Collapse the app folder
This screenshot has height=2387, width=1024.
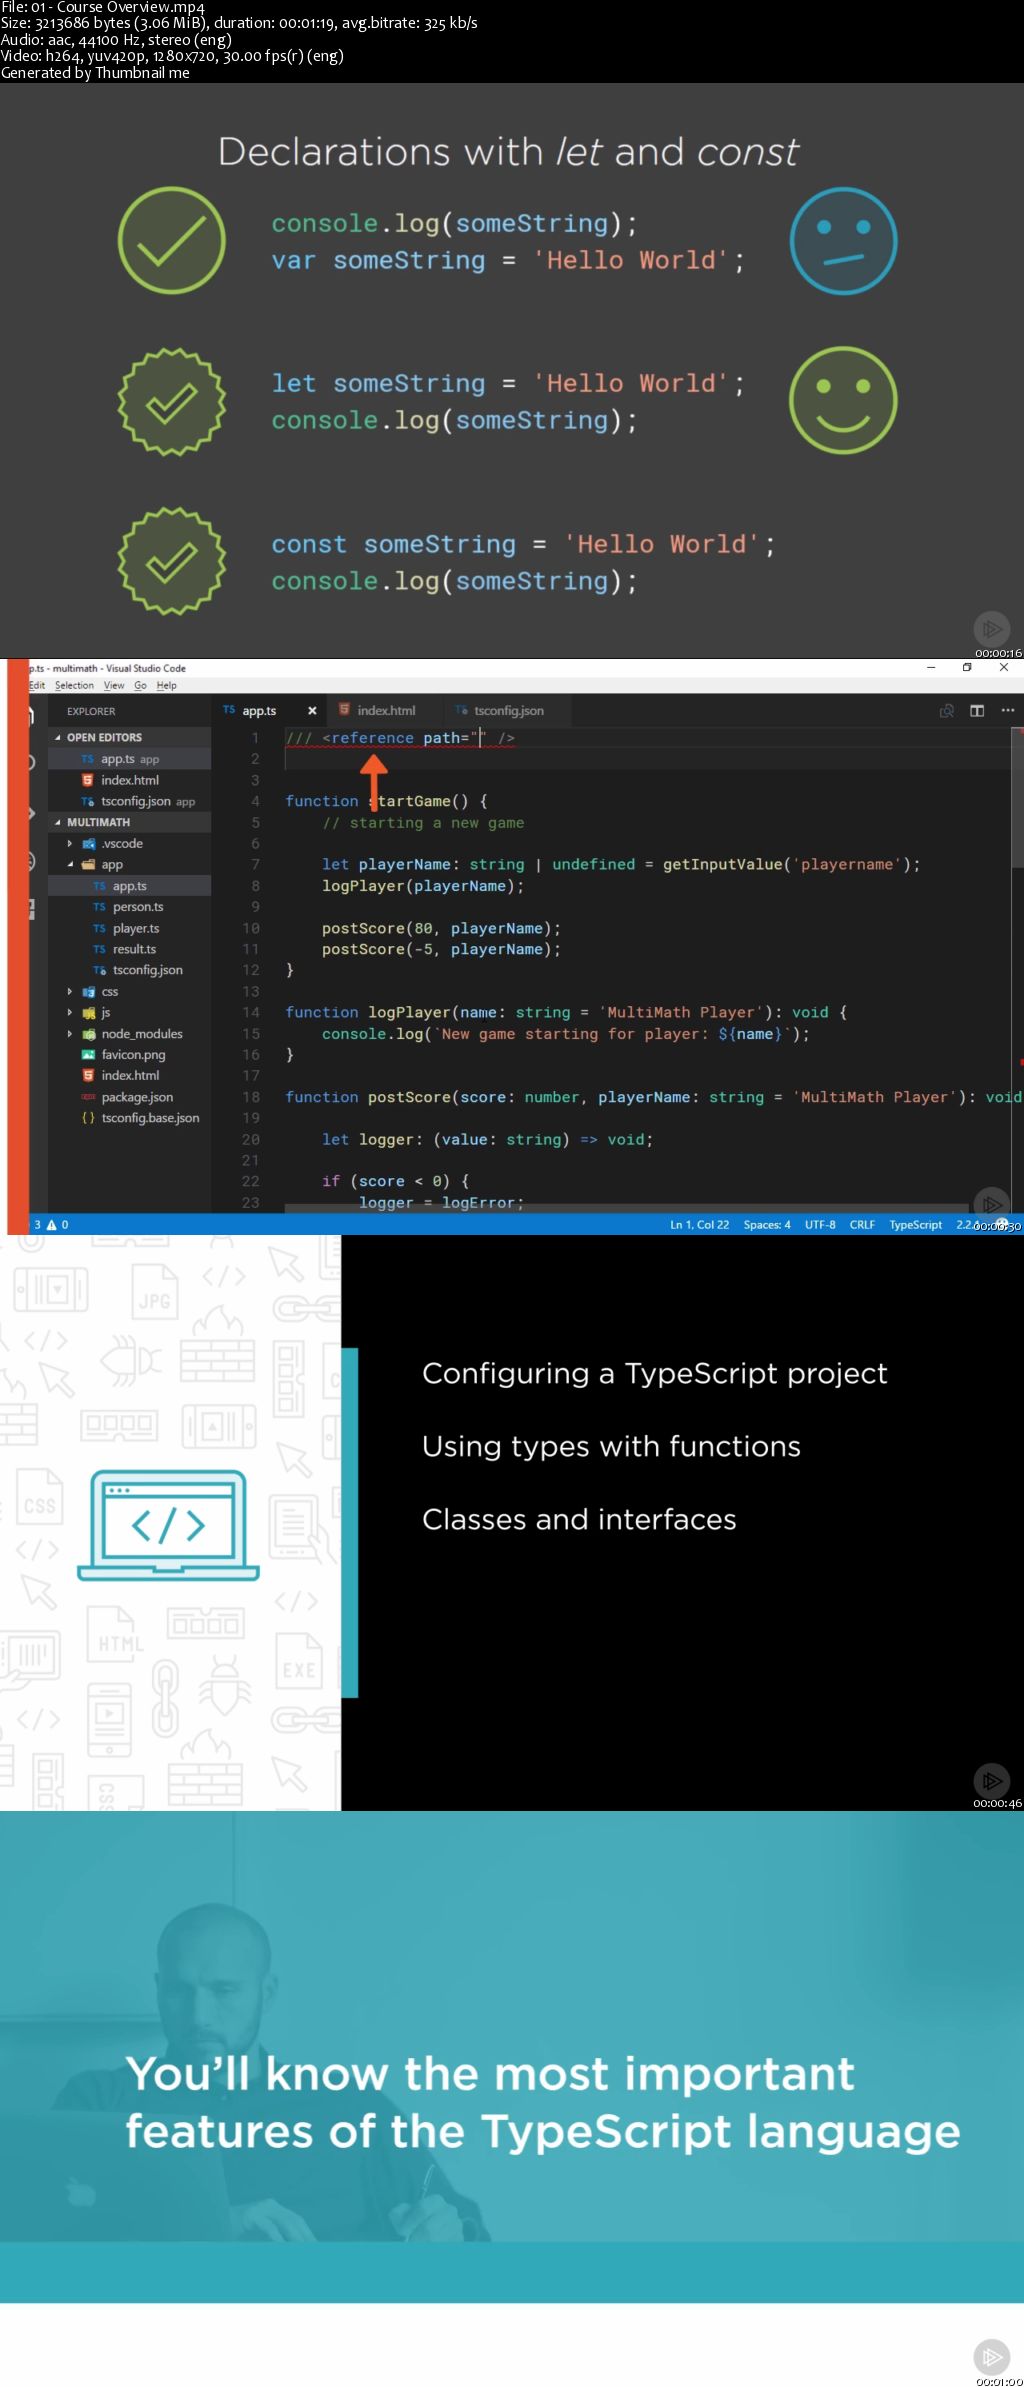(130, 865)
